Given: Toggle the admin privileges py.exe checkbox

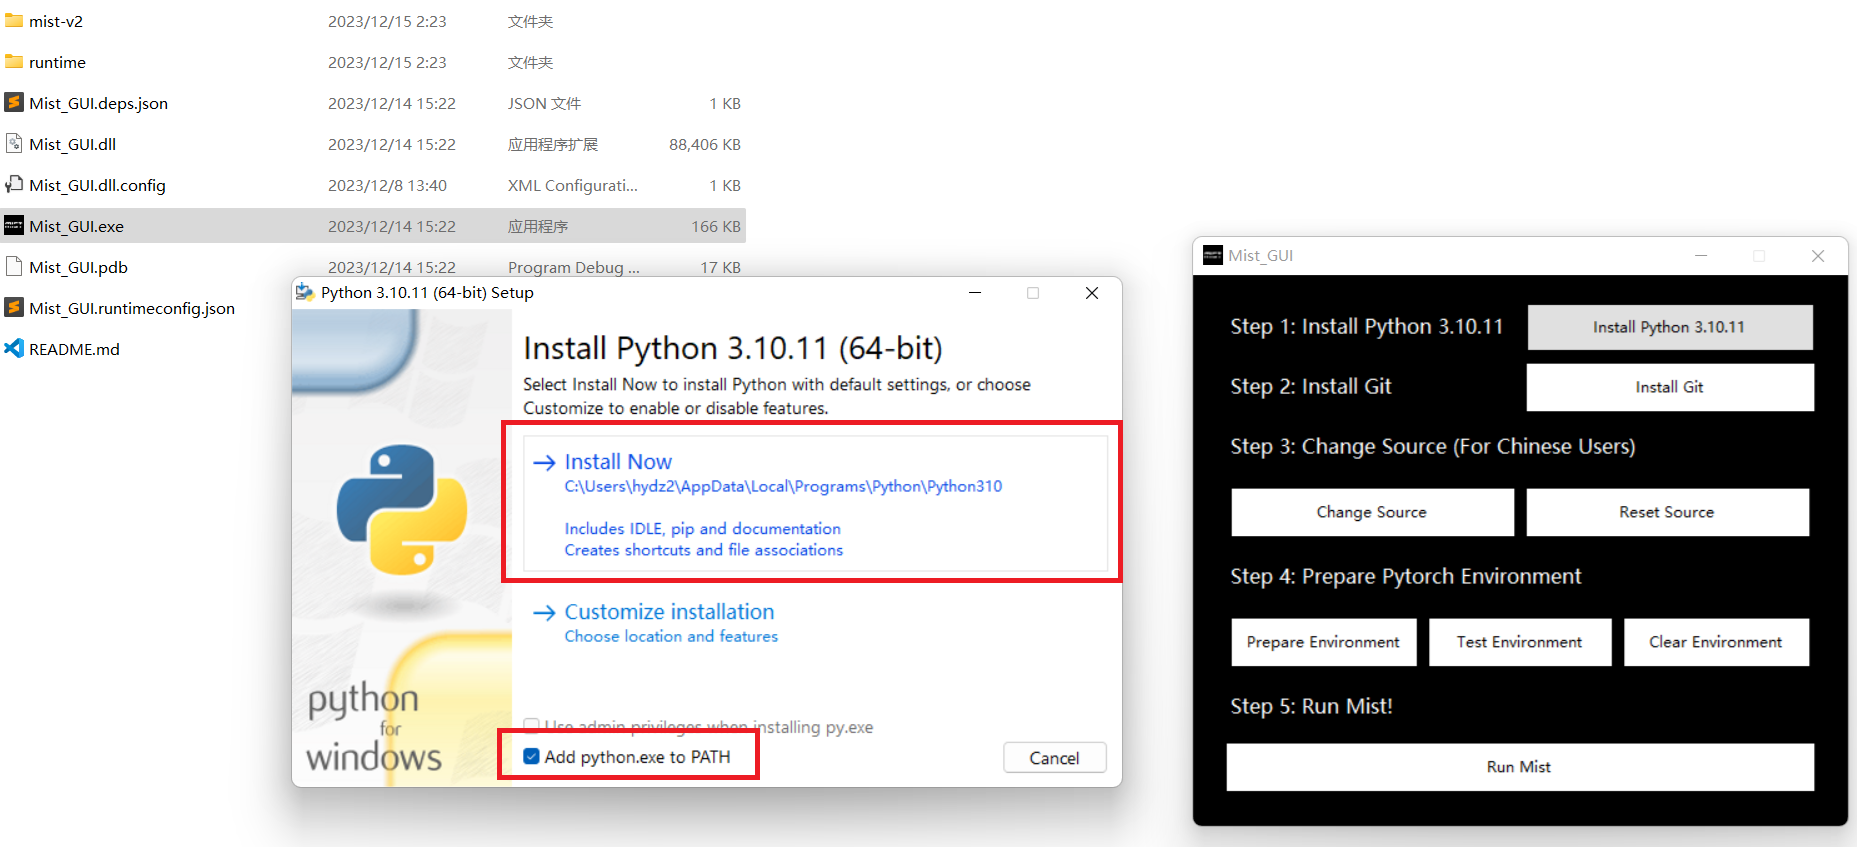Looking at the screenshot, I should 532,726.
